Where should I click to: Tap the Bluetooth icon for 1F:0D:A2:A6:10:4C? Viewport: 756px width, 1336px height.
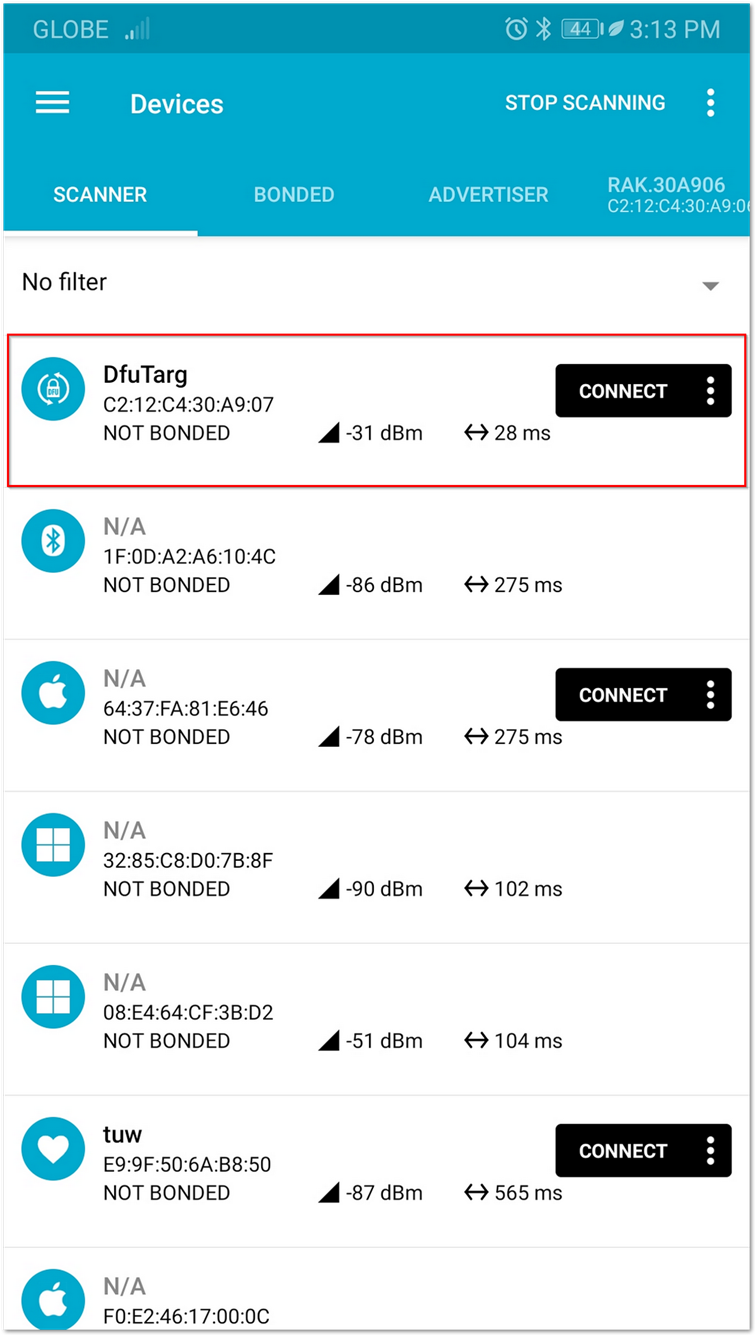(x=54, y=542)
